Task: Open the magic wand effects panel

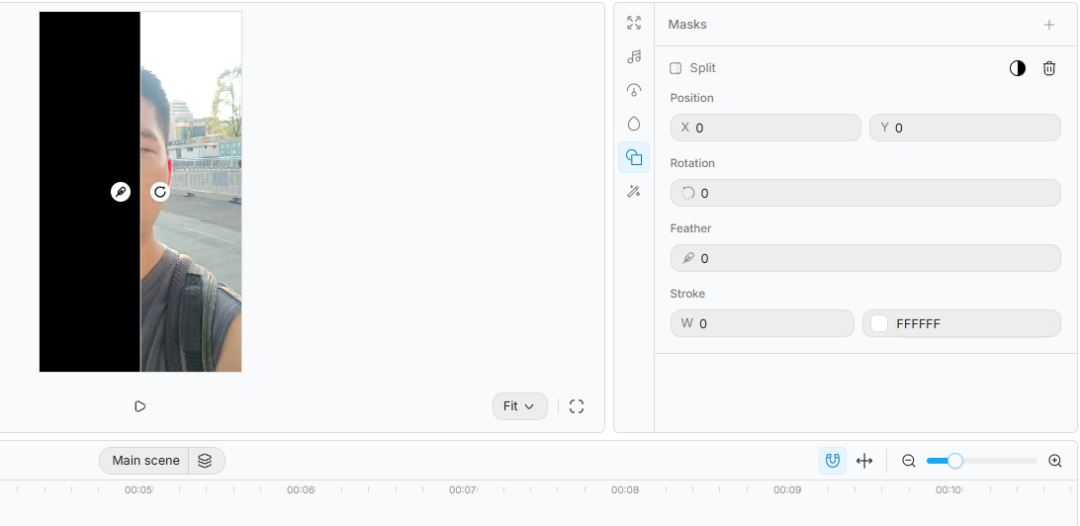Action: 634,191
